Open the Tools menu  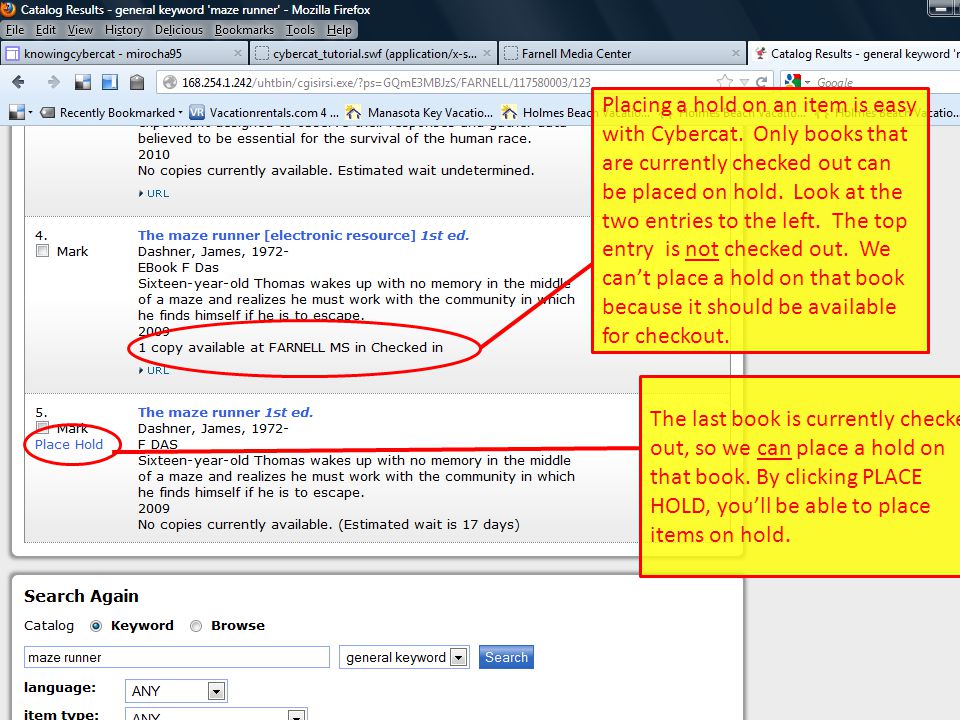(300, 29)
